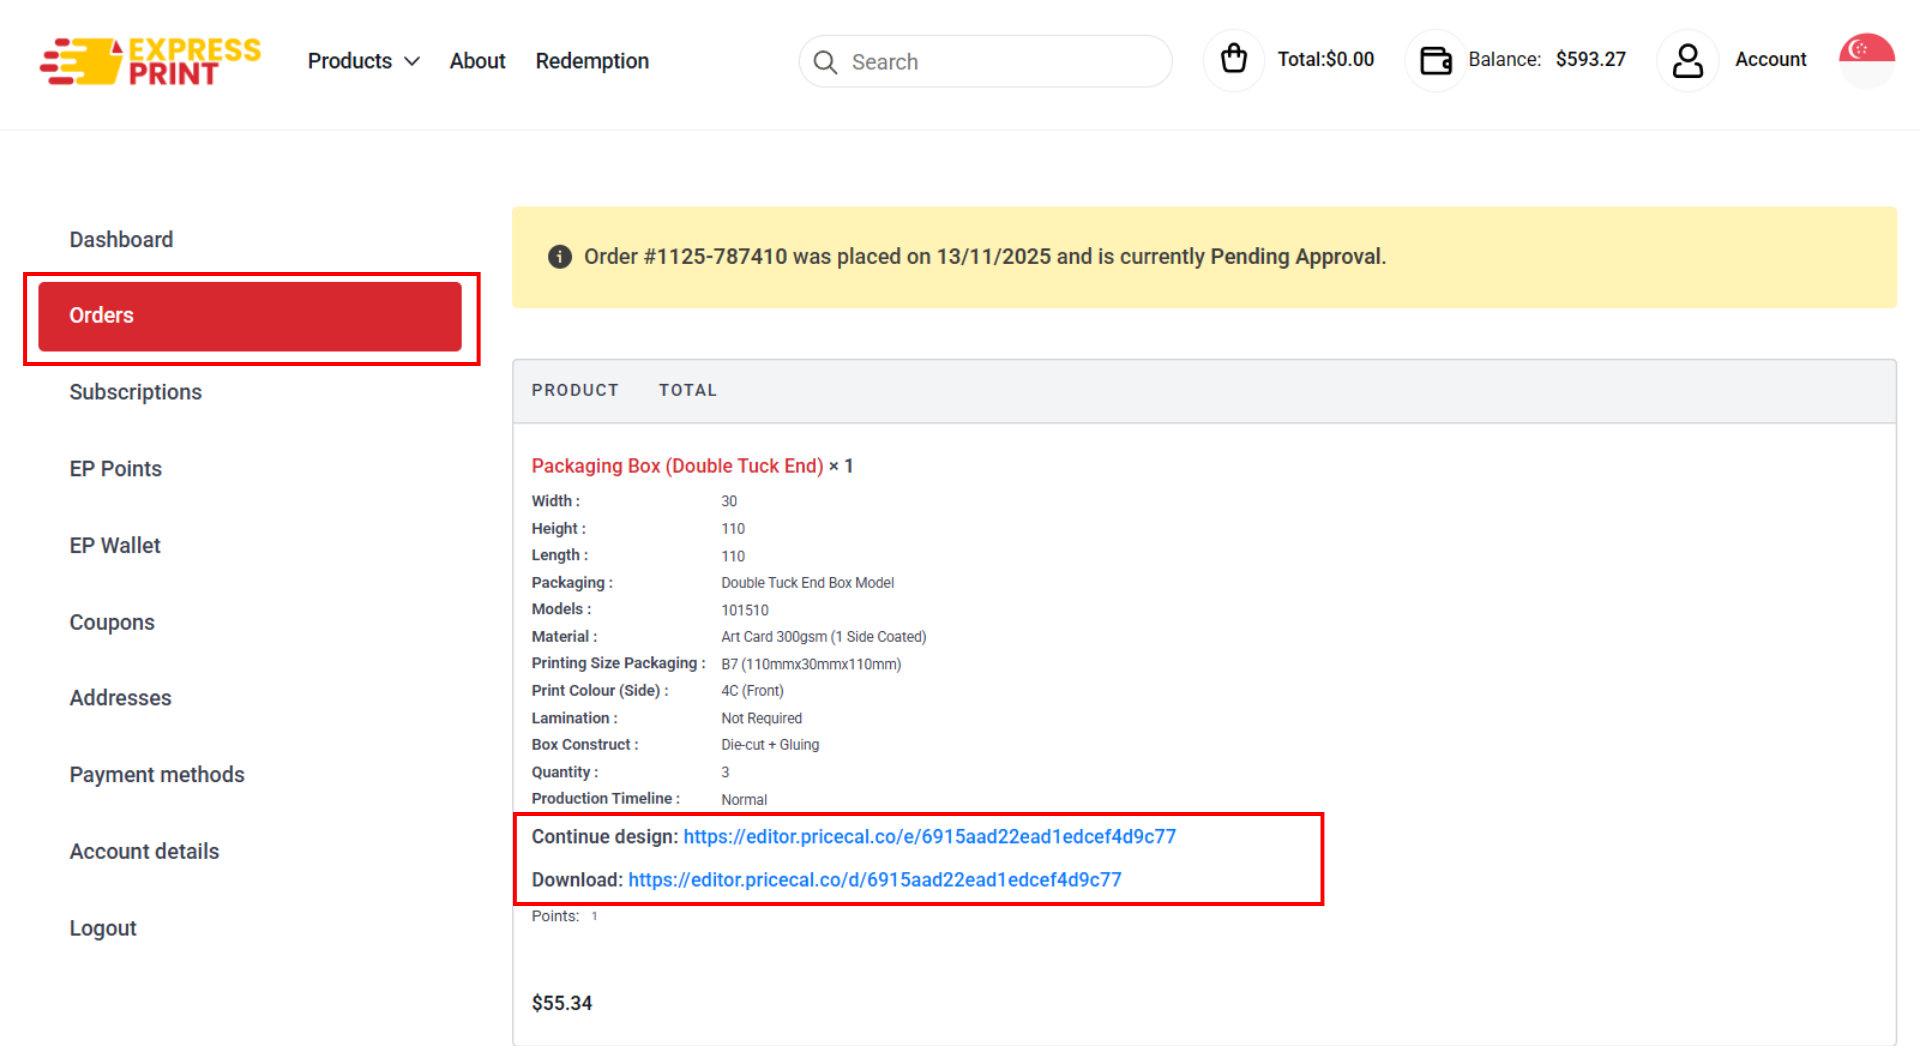Image resolution: width=1920 pixels, height=1047 pixels.
Task: View Subscriptions in account menu
Action: [x=135, y=392]
